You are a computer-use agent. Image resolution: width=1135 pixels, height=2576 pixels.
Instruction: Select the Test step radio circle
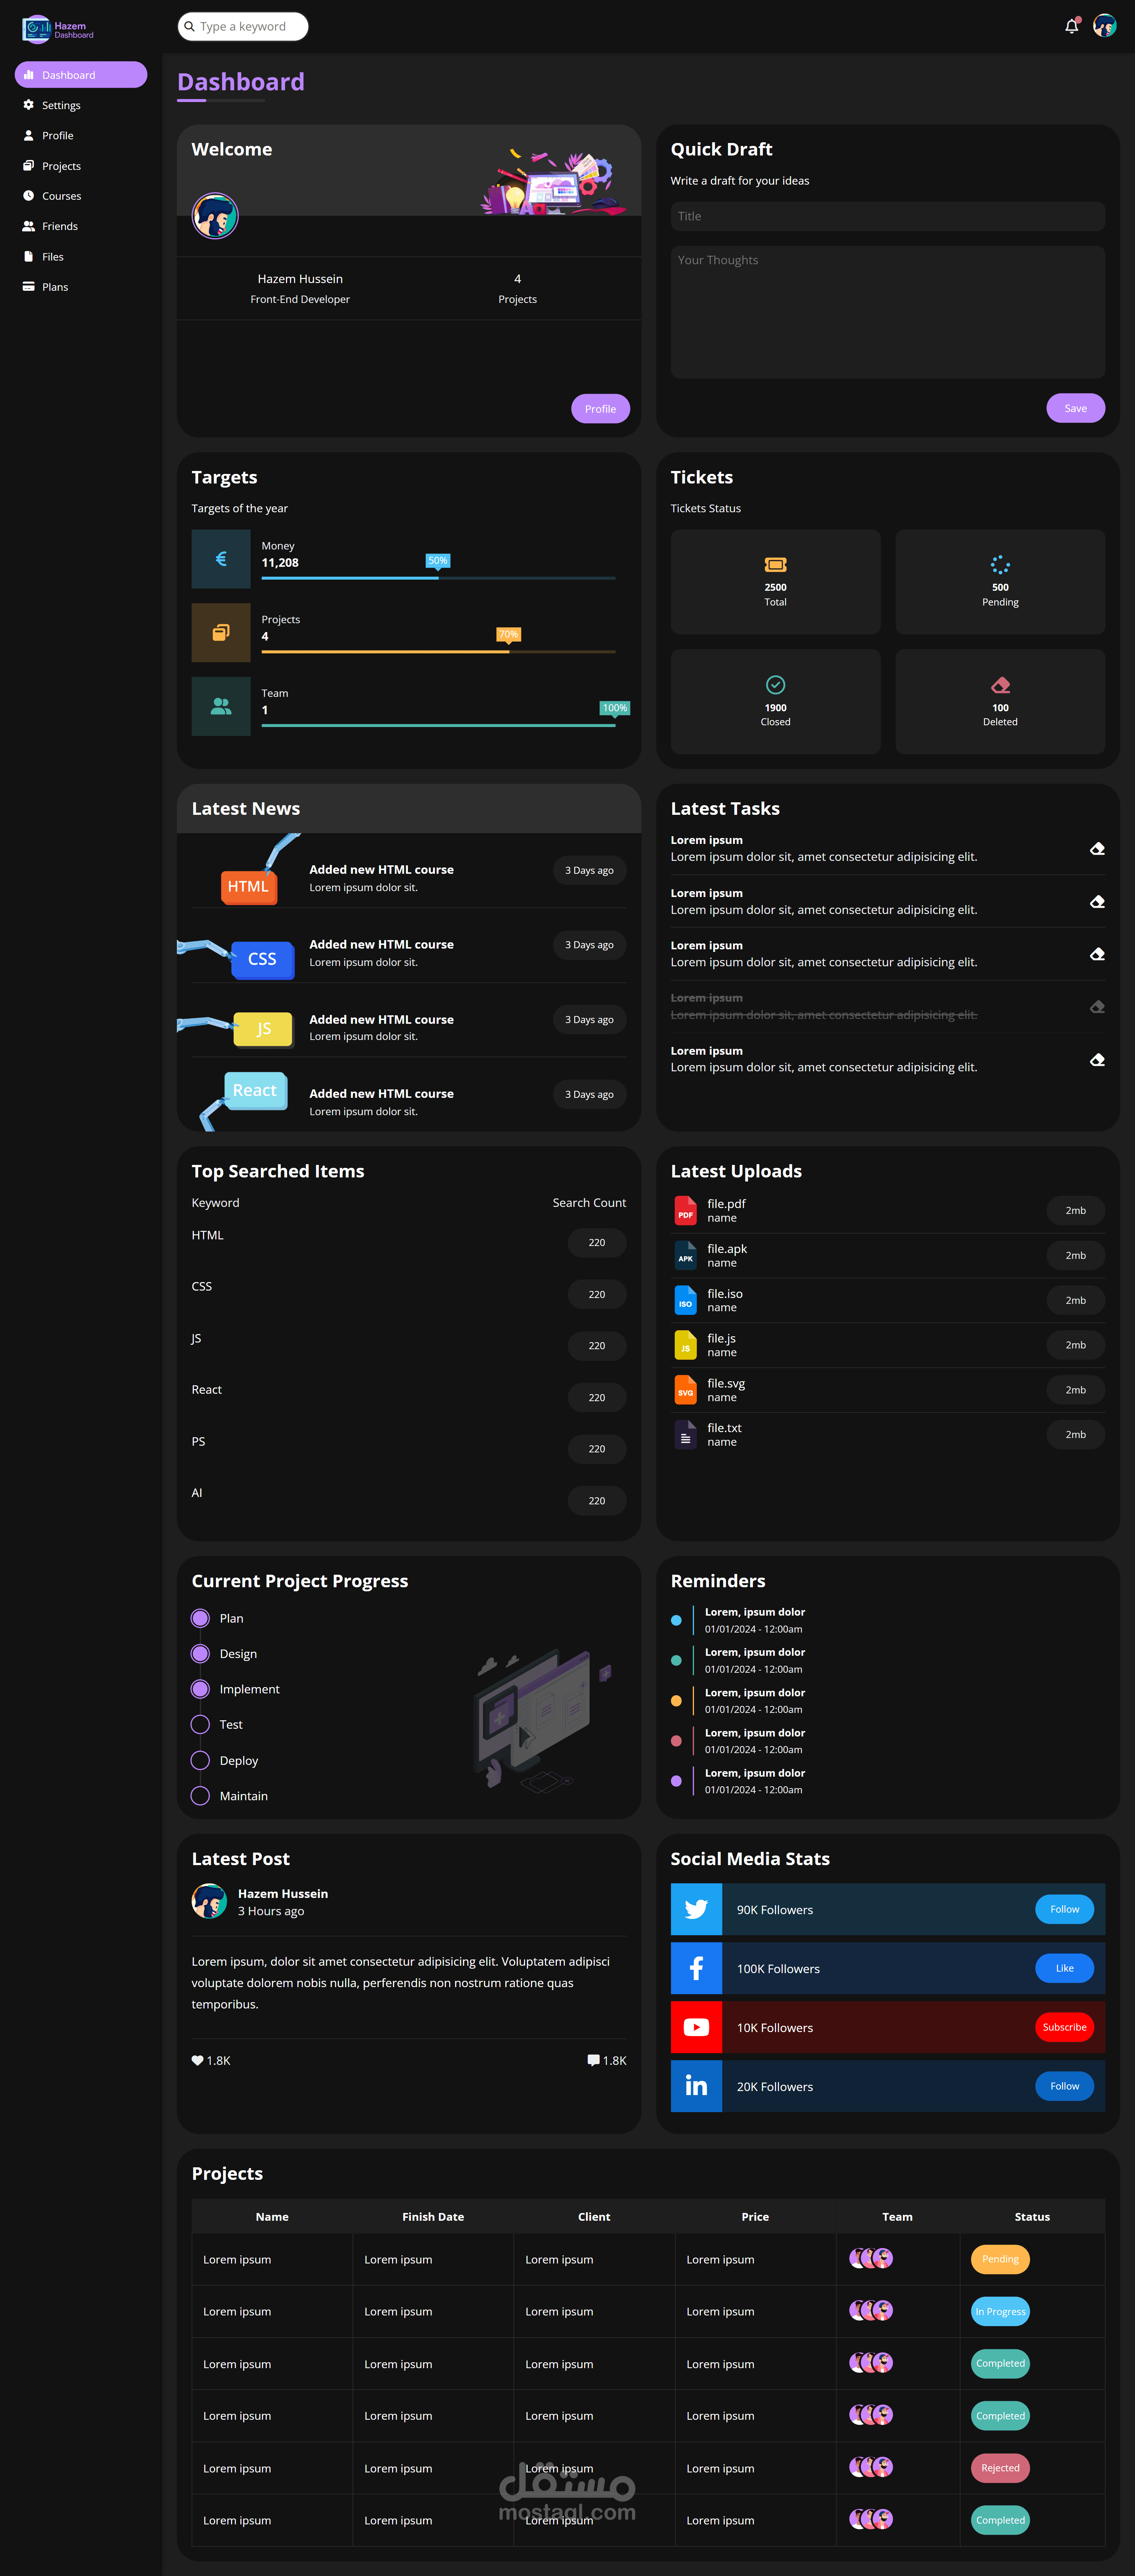(x=200, y=1724)
